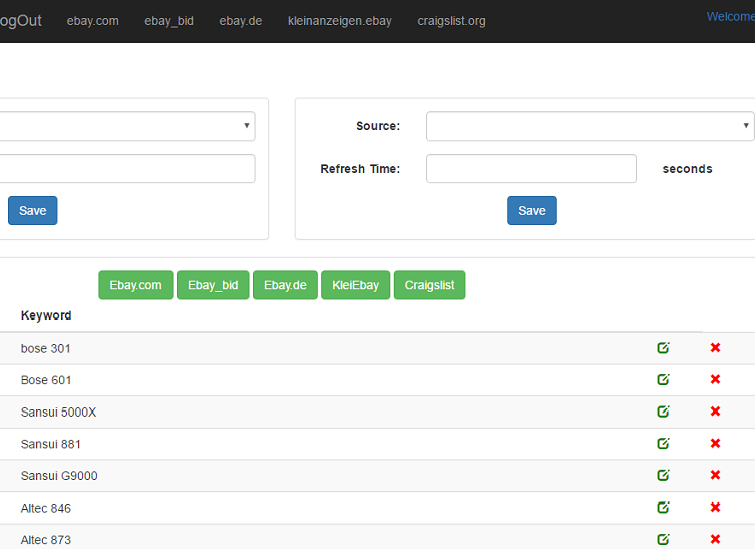
Task: Edit the Altec 873 keyword
Action: [x=664, y=539]
